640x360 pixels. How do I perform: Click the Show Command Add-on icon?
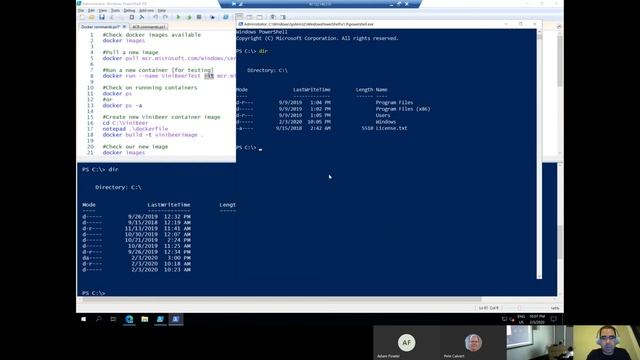[x=283, y=17]
